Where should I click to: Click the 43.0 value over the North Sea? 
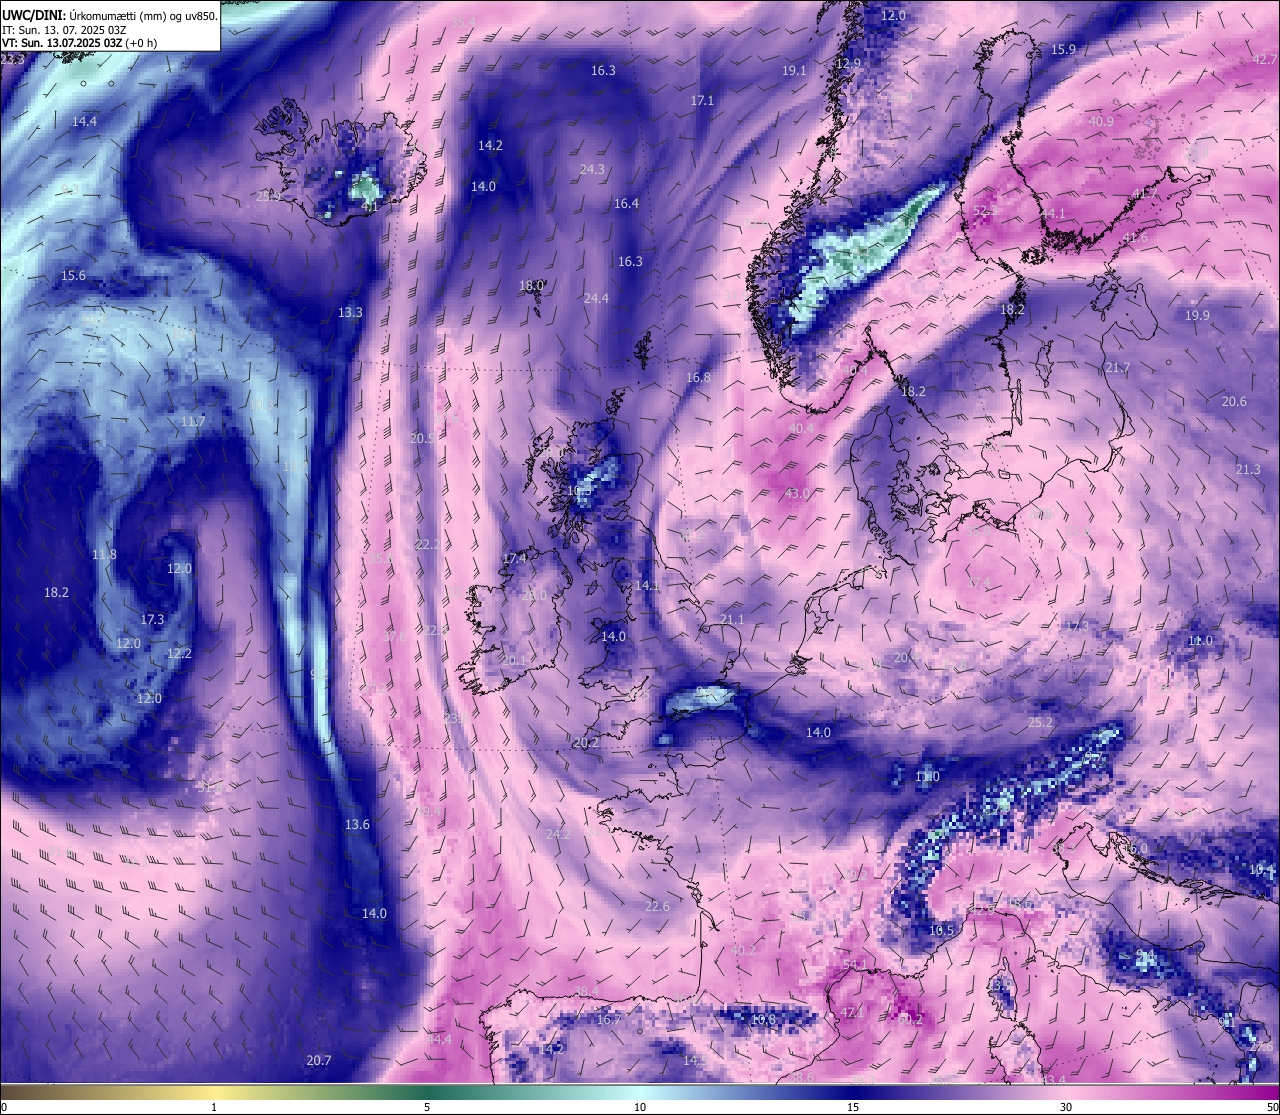(797, 493)
